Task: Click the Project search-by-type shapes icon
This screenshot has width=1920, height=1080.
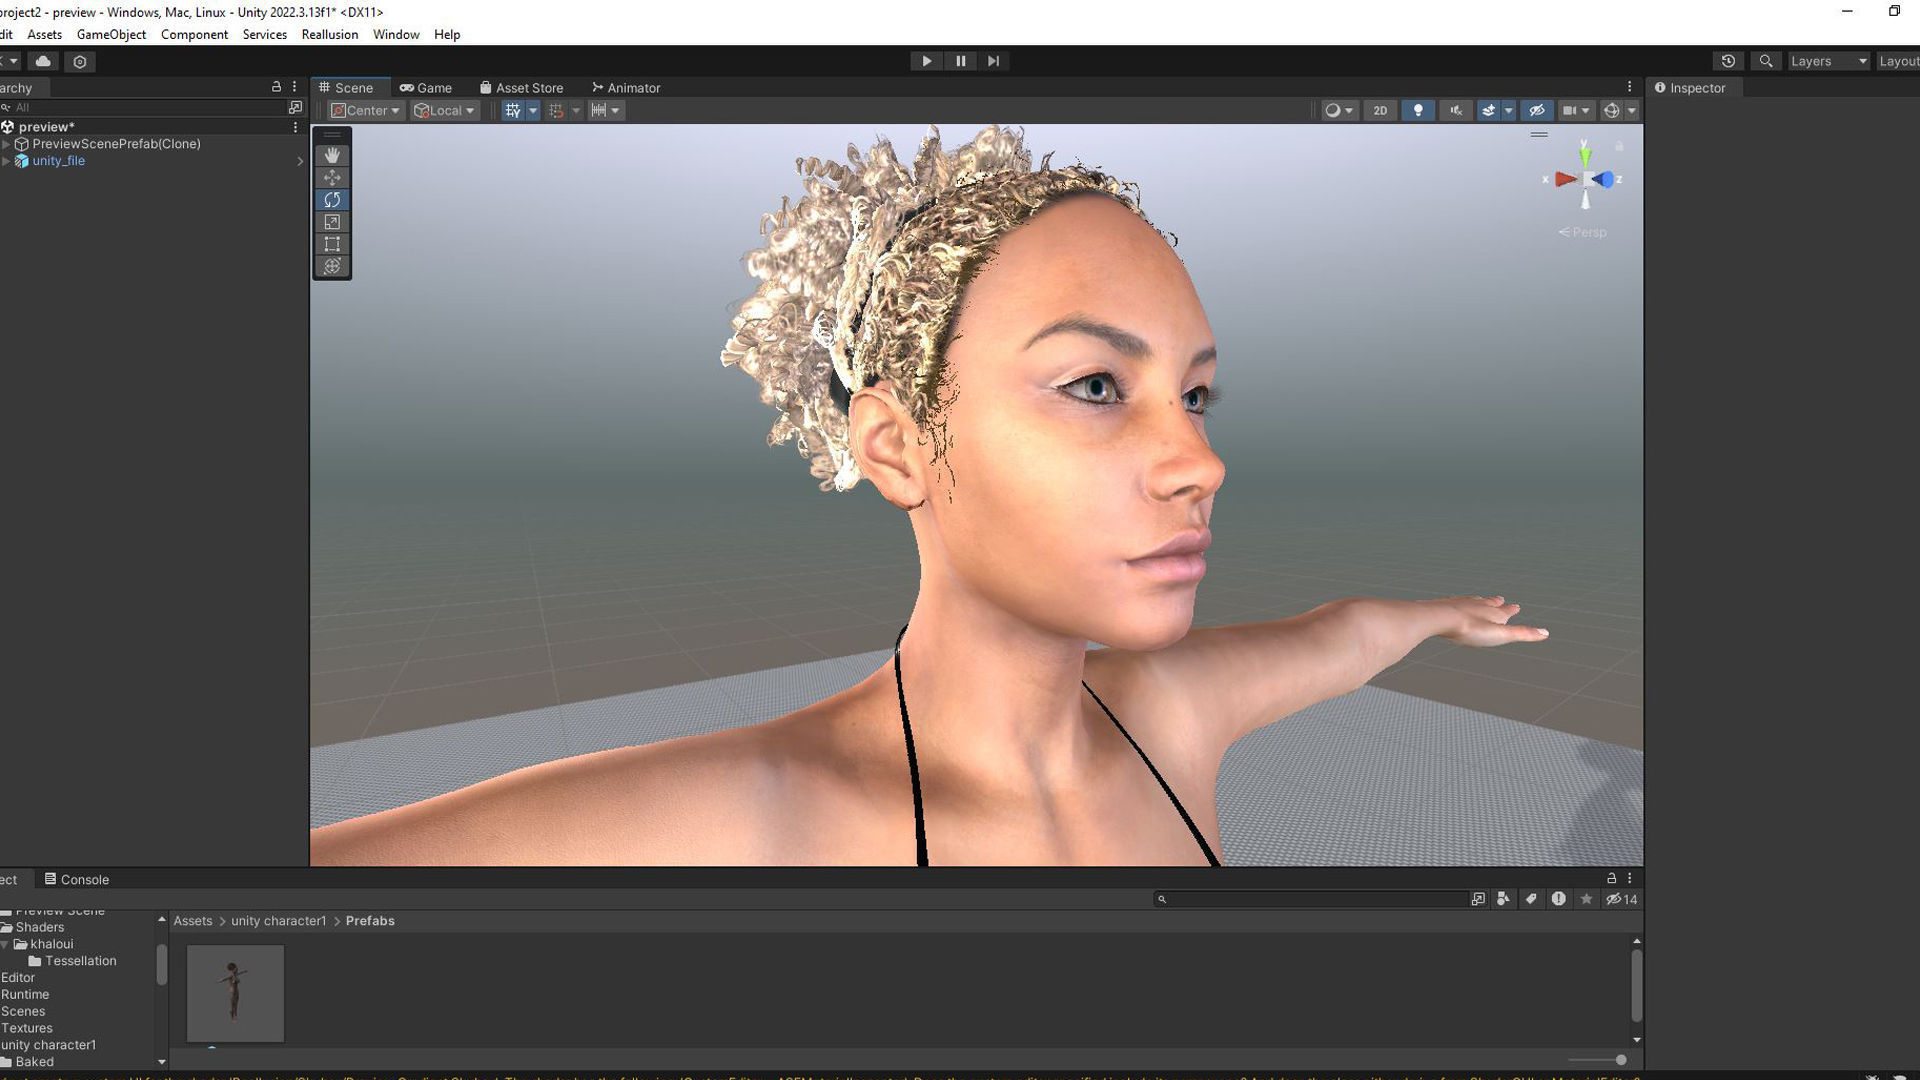Action: [x=1503, y=899]
